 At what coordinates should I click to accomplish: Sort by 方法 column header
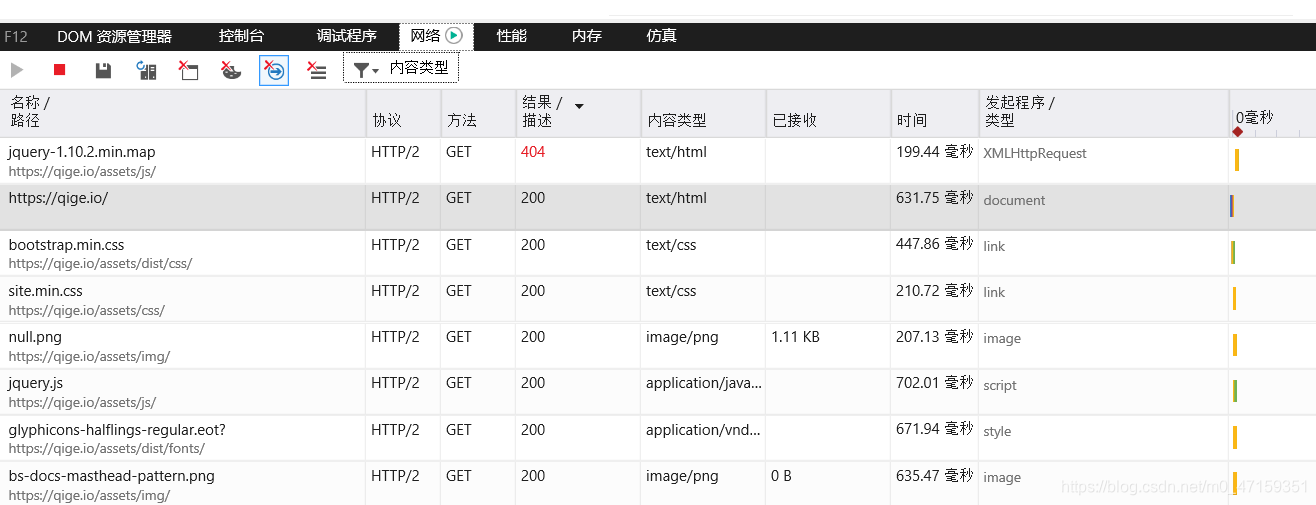tap(478, 112)
